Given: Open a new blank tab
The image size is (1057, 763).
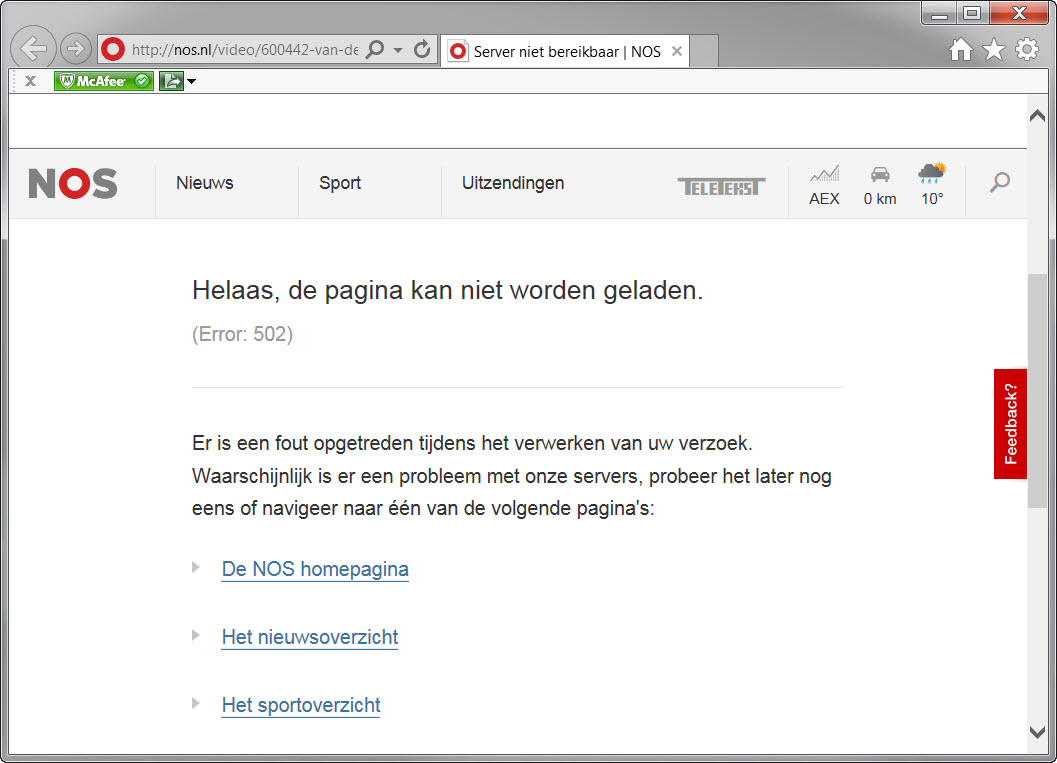Looking at the screenshot, I should tap(704, 52).
